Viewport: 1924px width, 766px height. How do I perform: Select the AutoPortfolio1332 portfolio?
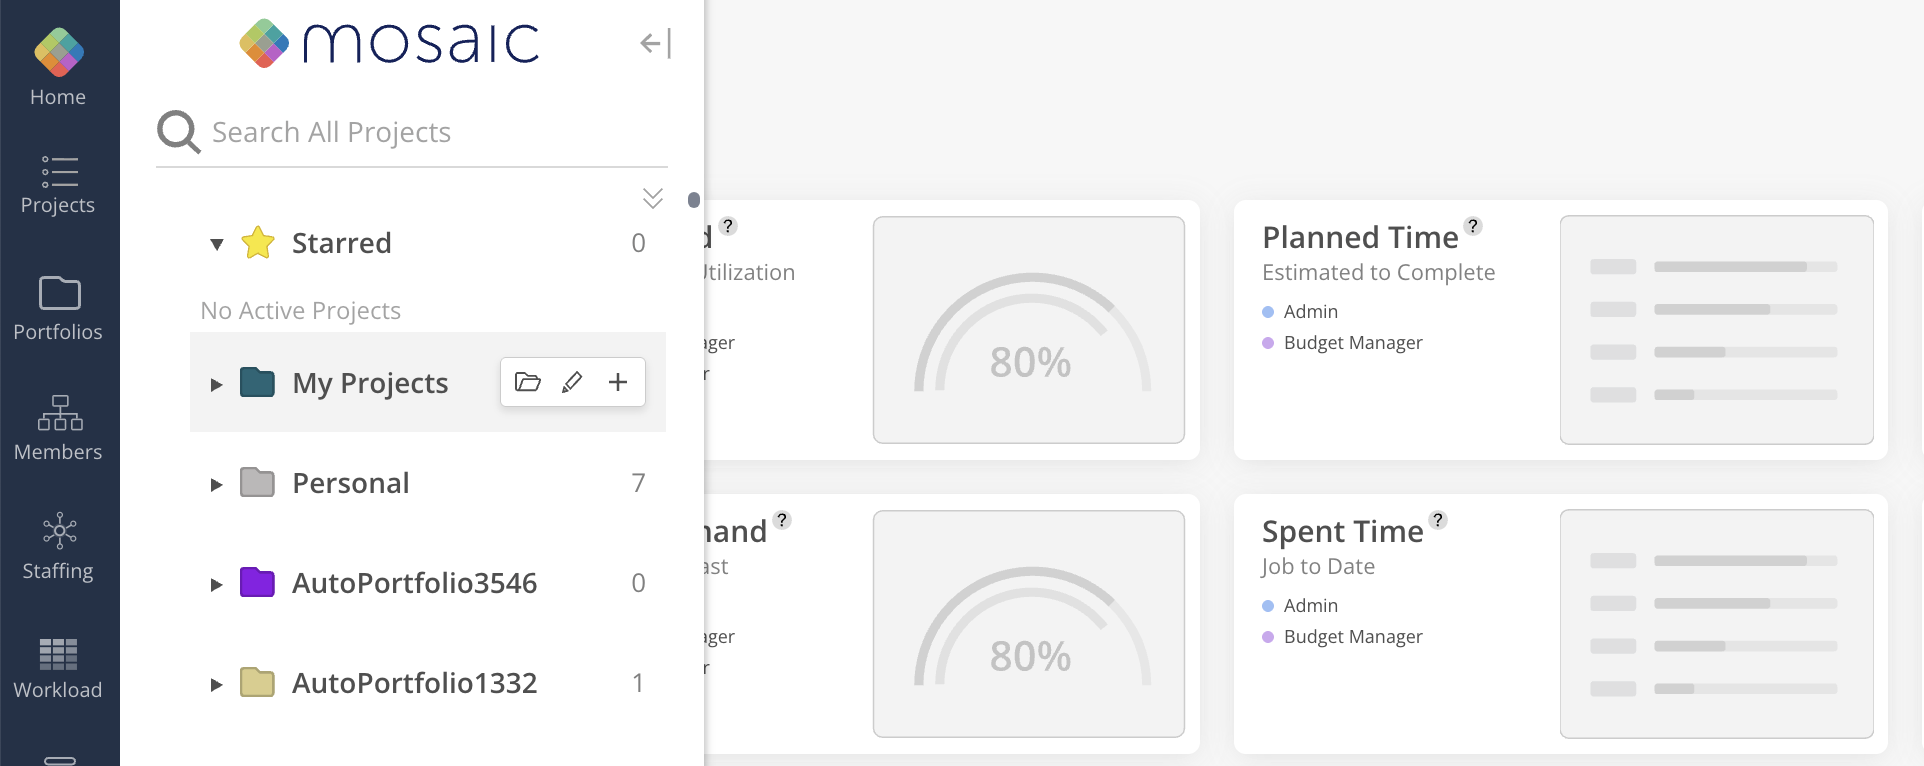coord(414,683)
